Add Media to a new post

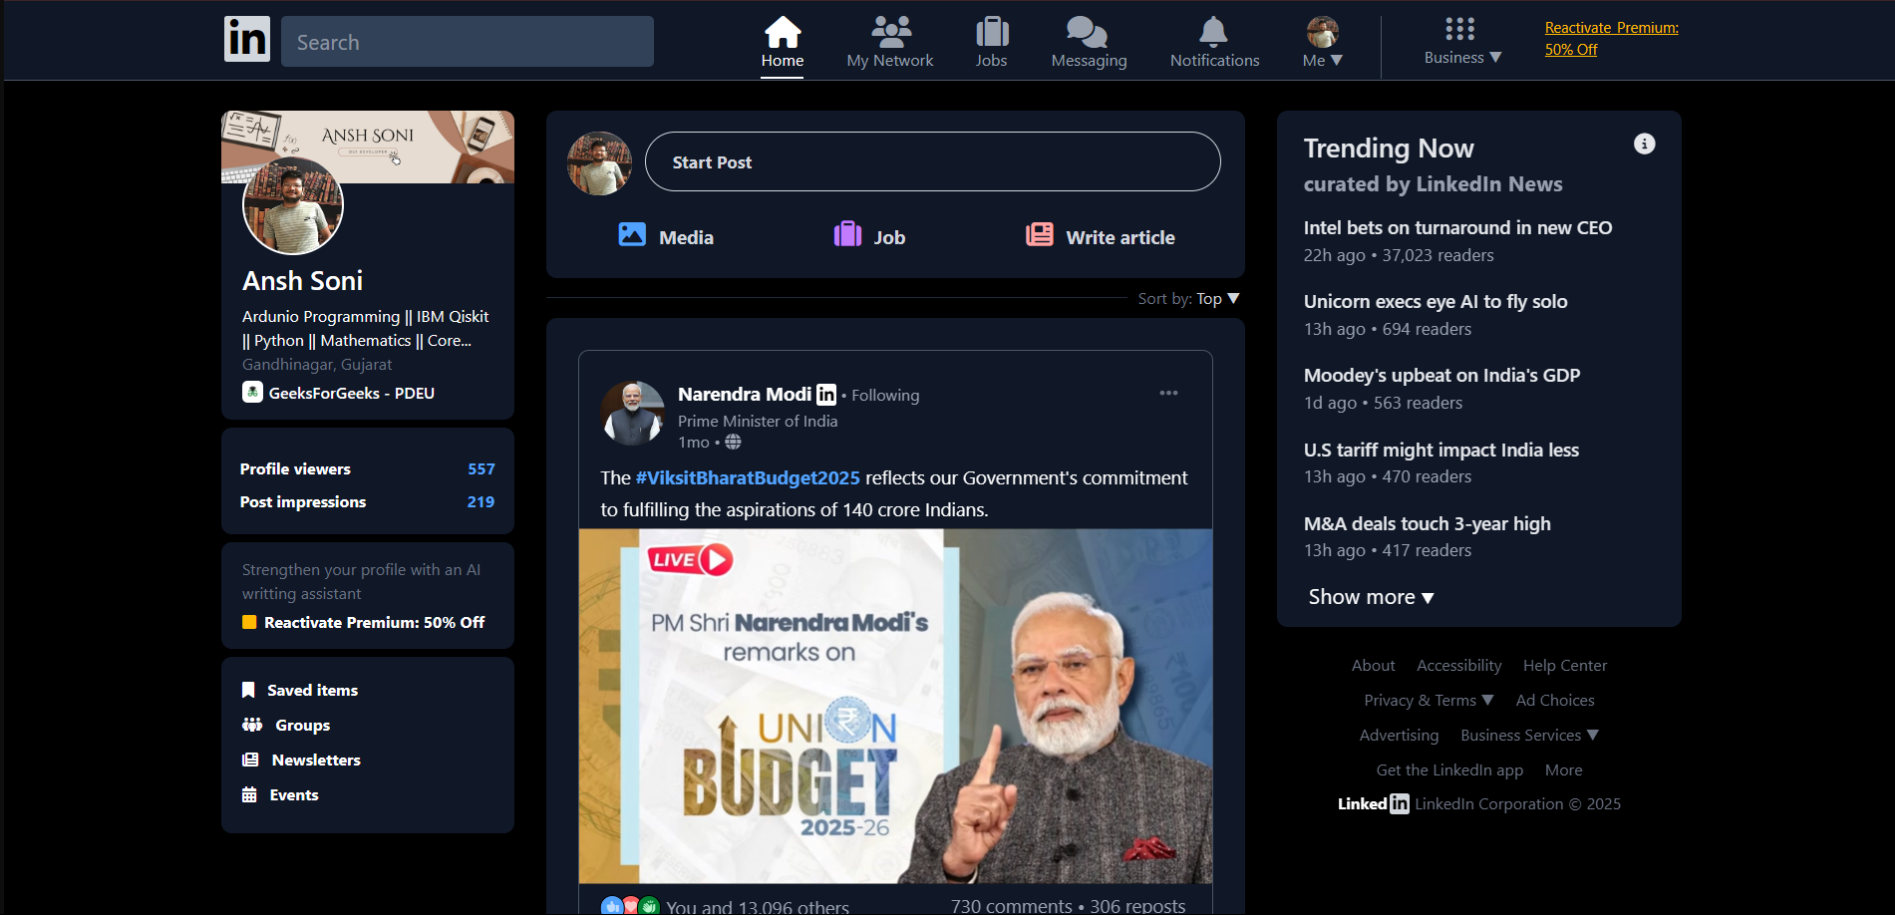pyautogui.click(x=666, y=236)
